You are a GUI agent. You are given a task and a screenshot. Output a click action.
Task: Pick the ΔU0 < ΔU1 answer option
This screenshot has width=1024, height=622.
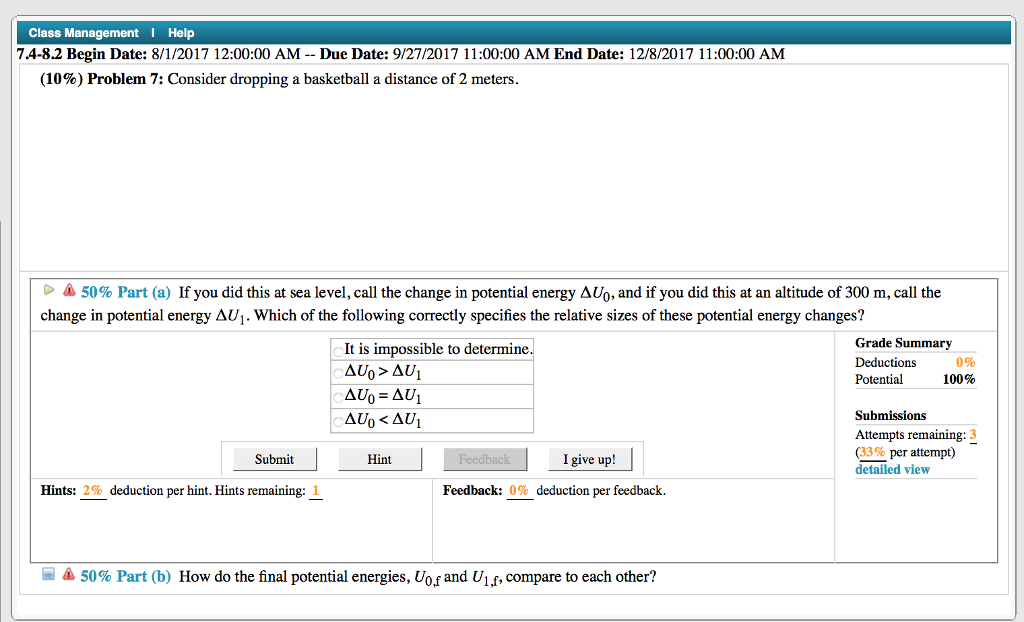click(338, 421)
